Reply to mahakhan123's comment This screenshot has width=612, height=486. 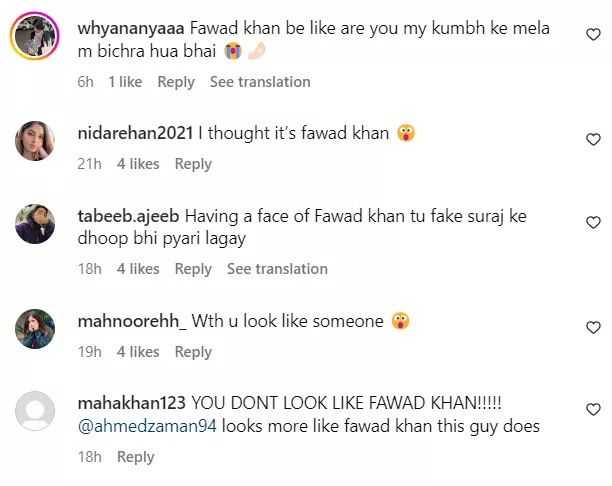(135, 457)
